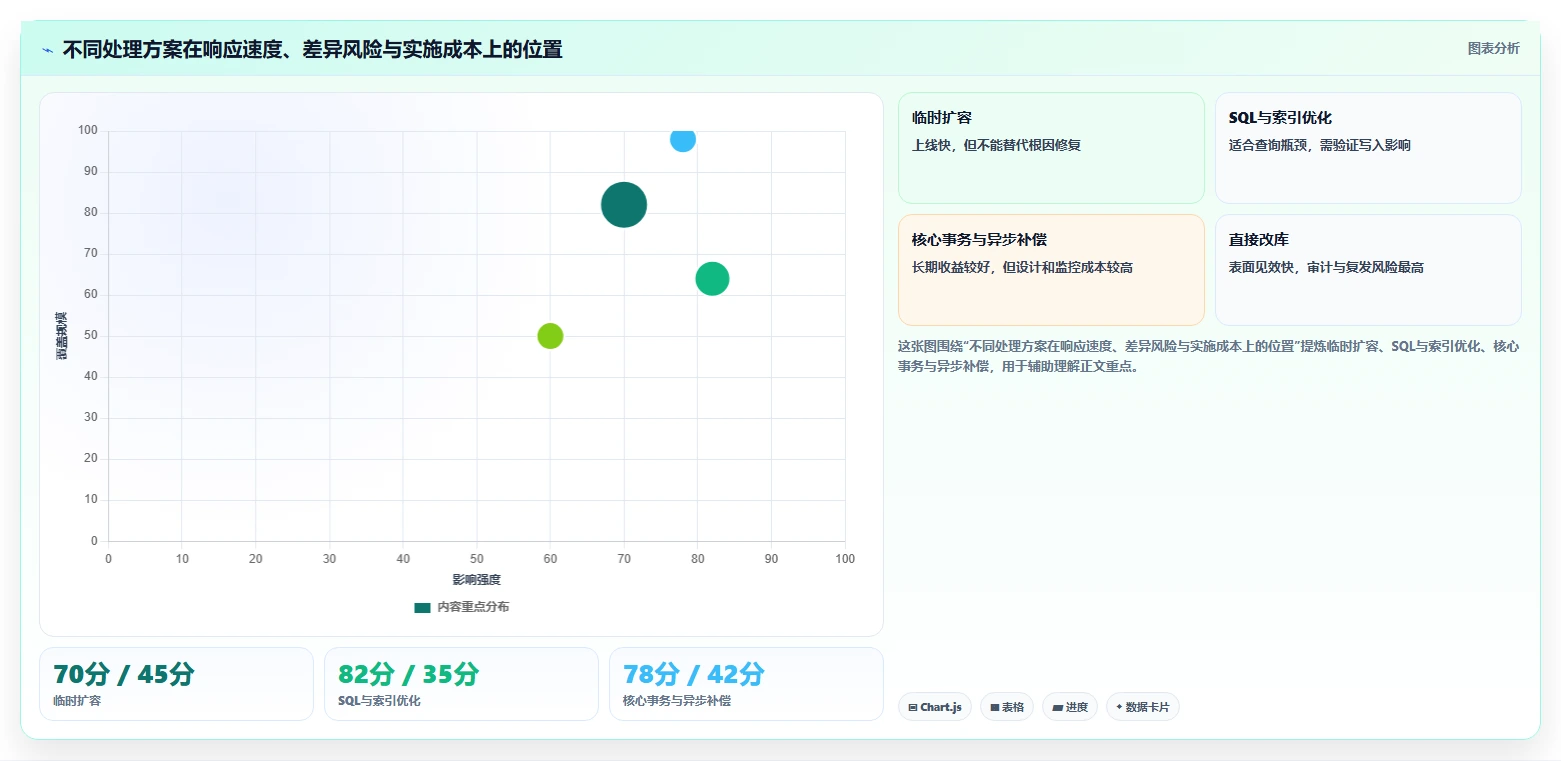This screenshot has height=761, width=1561.
Task: Click the 78分 / 42分 stat card
Action: point(746,684)
